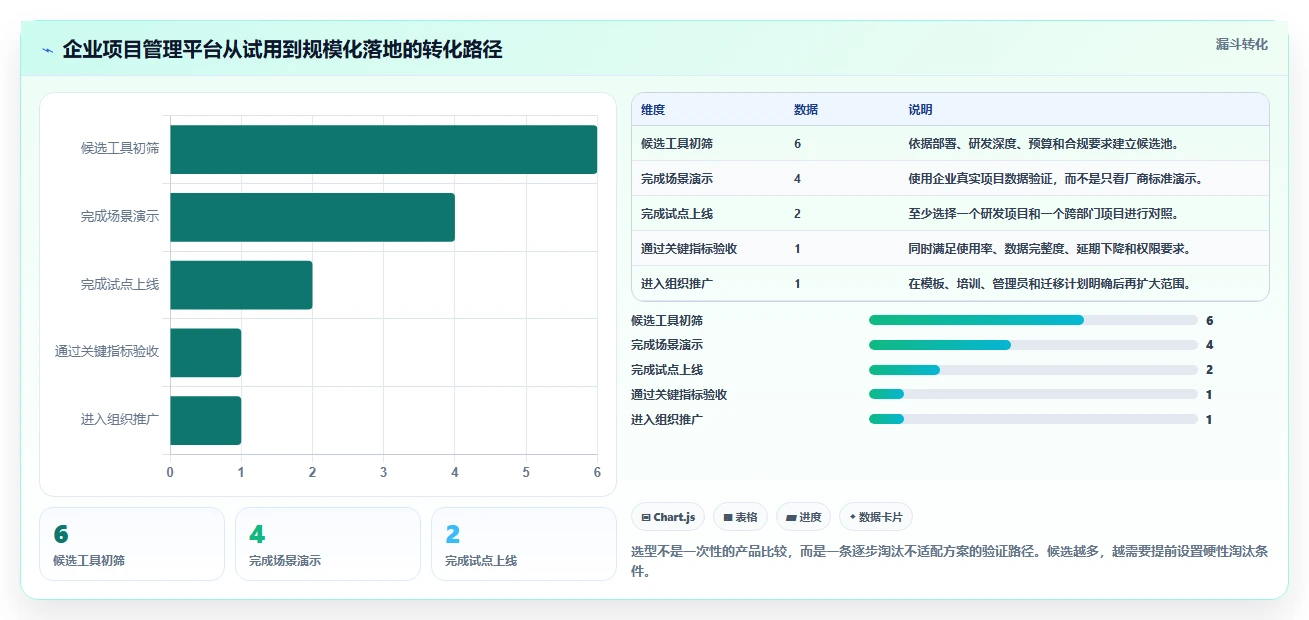Click the description starting 在模板、培训、管理员
This screenshot has height=620, width=1309.
pyautogui.click(x=1051, y=284)
